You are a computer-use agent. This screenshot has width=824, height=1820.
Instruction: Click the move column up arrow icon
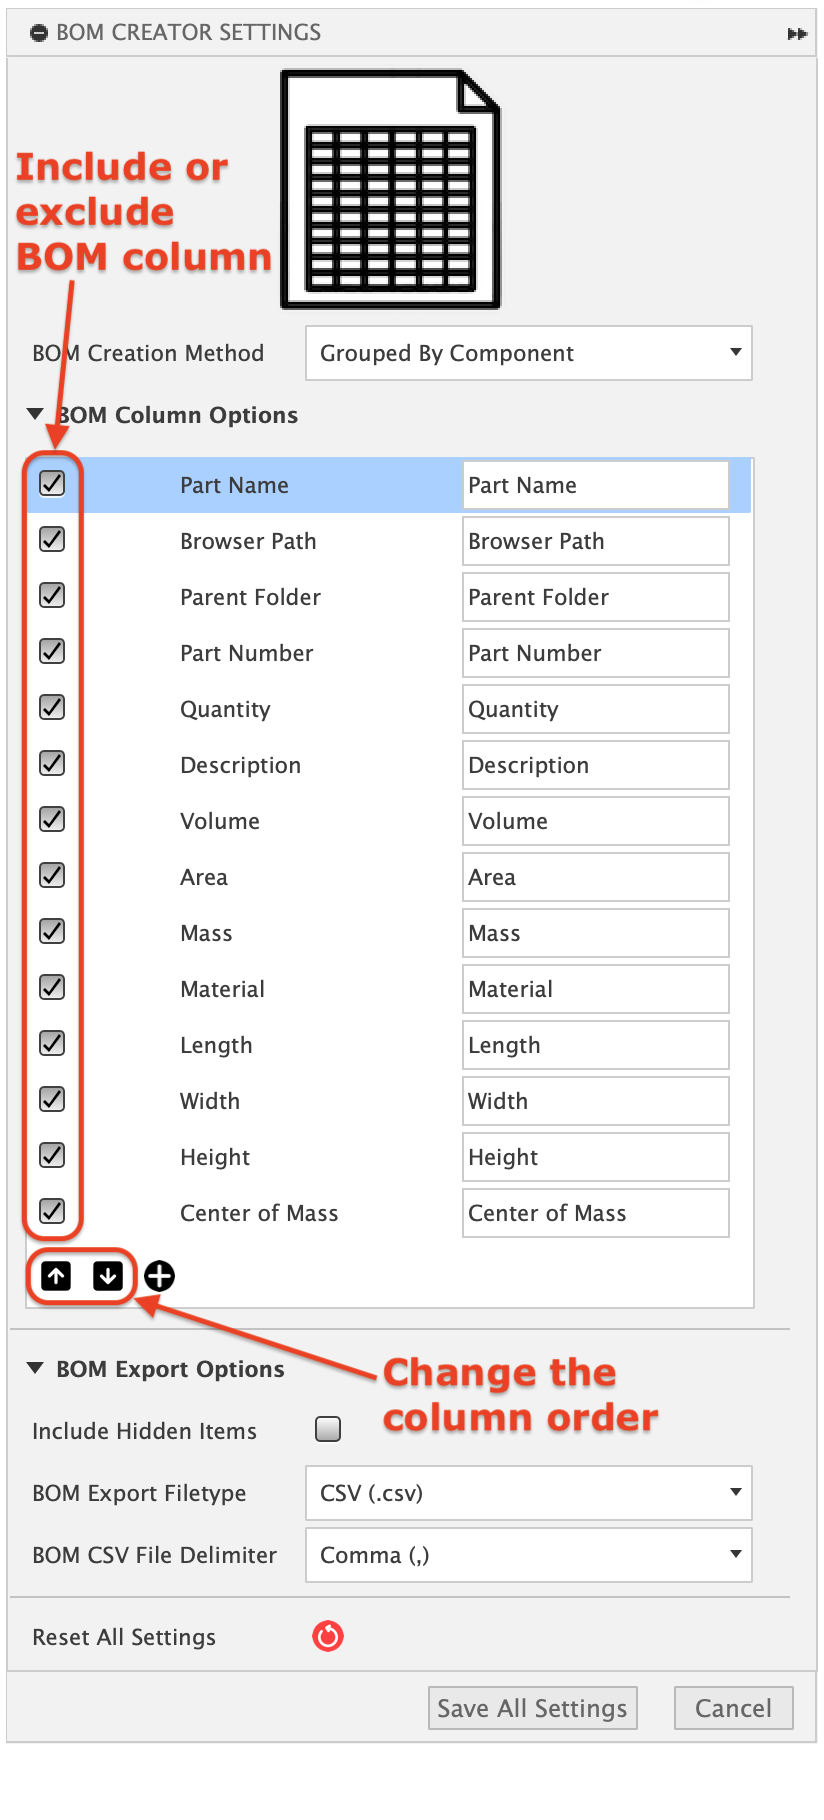pyautogui.click(x=56, y=1276)
